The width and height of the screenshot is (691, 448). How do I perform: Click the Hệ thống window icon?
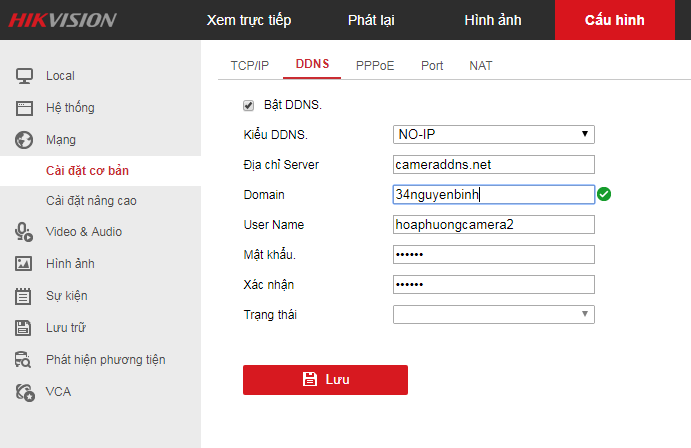tap(24, 108)
